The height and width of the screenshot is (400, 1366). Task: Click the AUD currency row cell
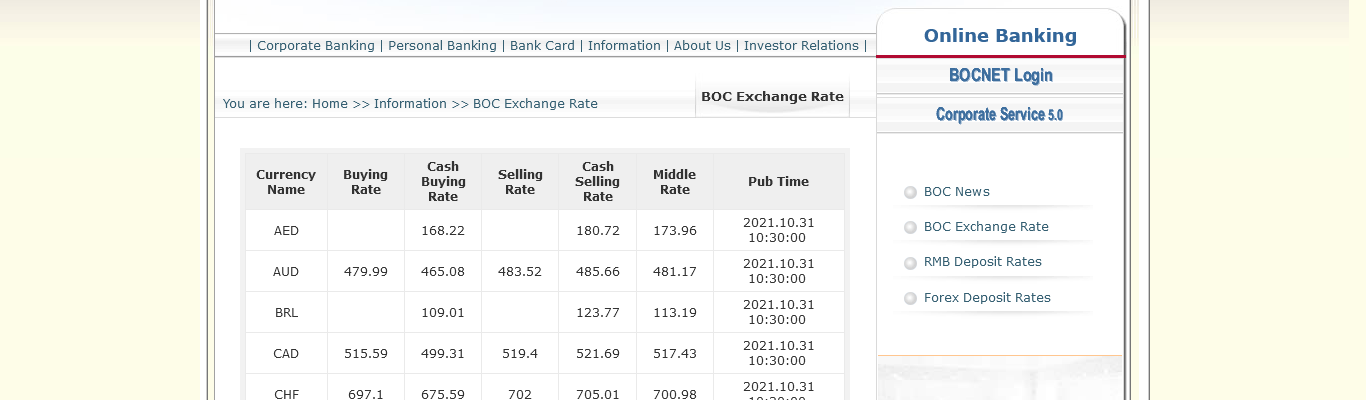pyautogui.click(x=286, y=272)
